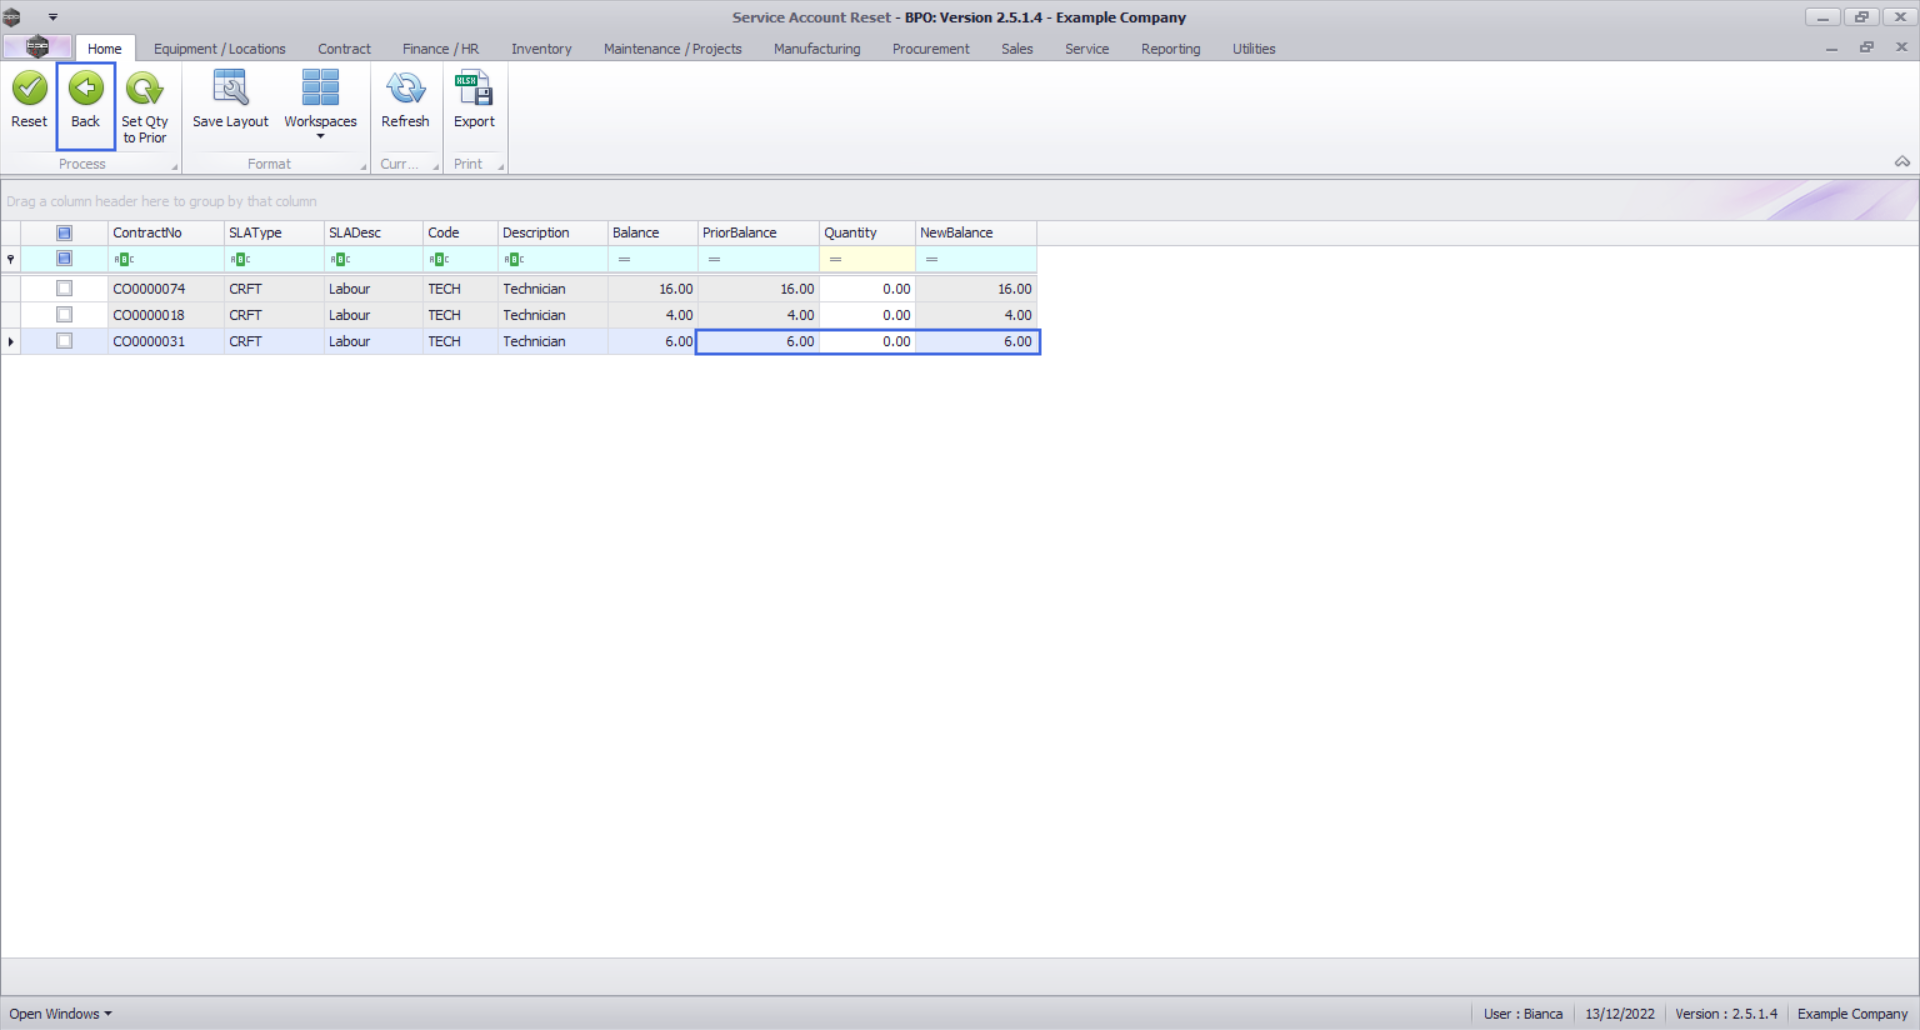Open the Equipment / Locations tab
This screenshot has height=1030, width=1920.
click(220, 49)
